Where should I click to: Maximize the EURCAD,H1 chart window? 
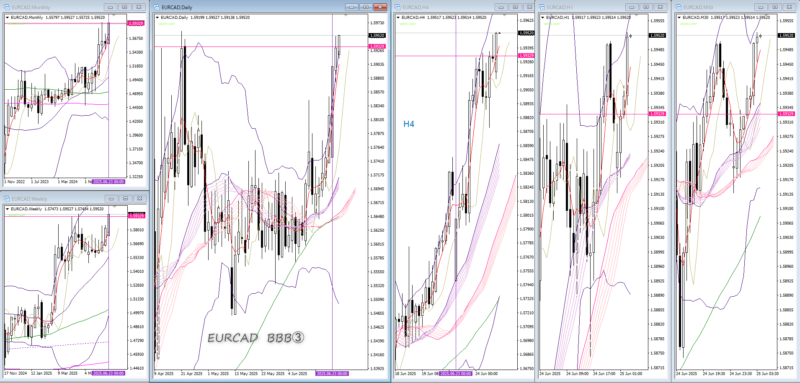click(x=646, y=7)
